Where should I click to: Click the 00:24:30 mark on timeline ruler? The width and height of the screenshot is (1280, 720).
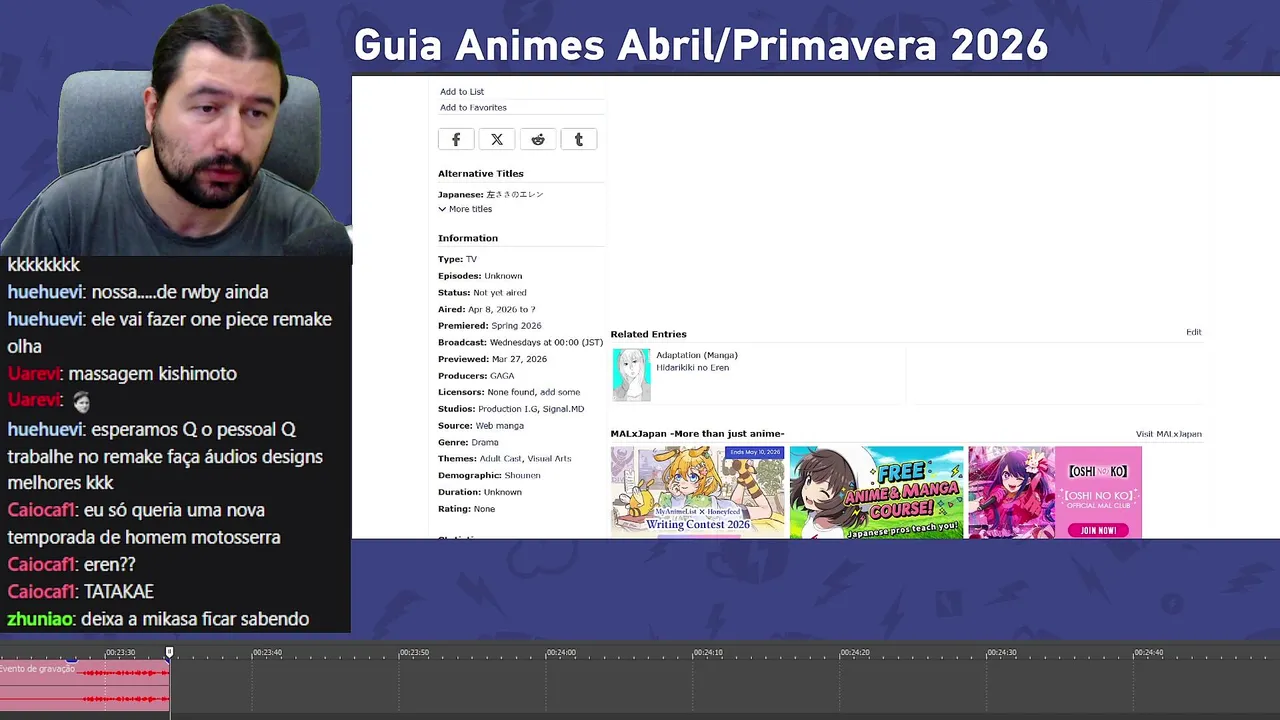[1001, 652]
